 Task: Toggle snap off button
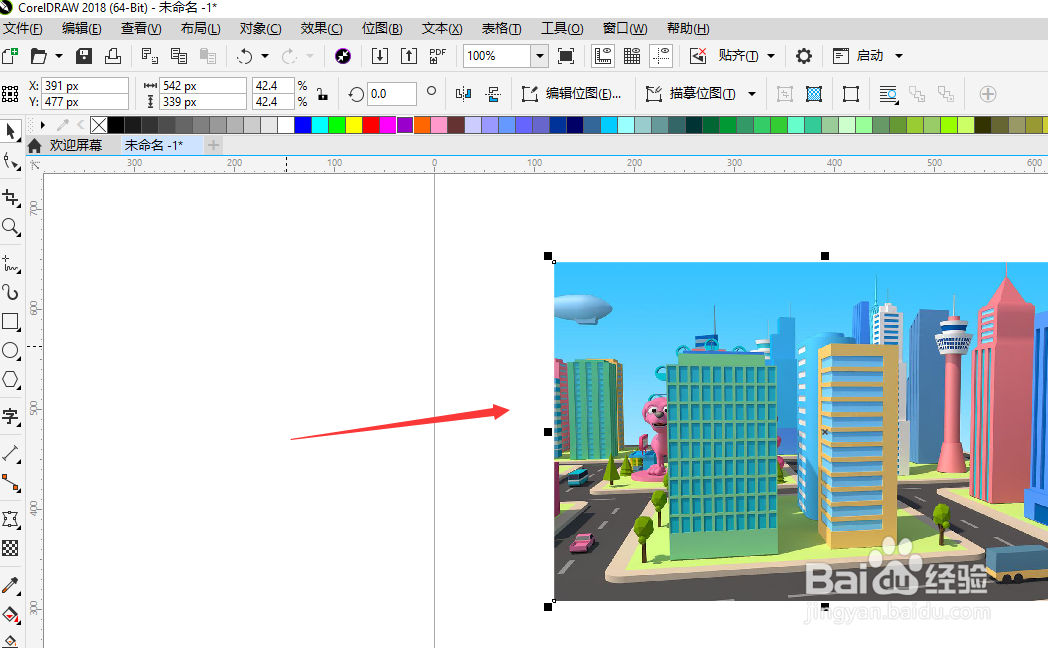click(x=698, y=56)
